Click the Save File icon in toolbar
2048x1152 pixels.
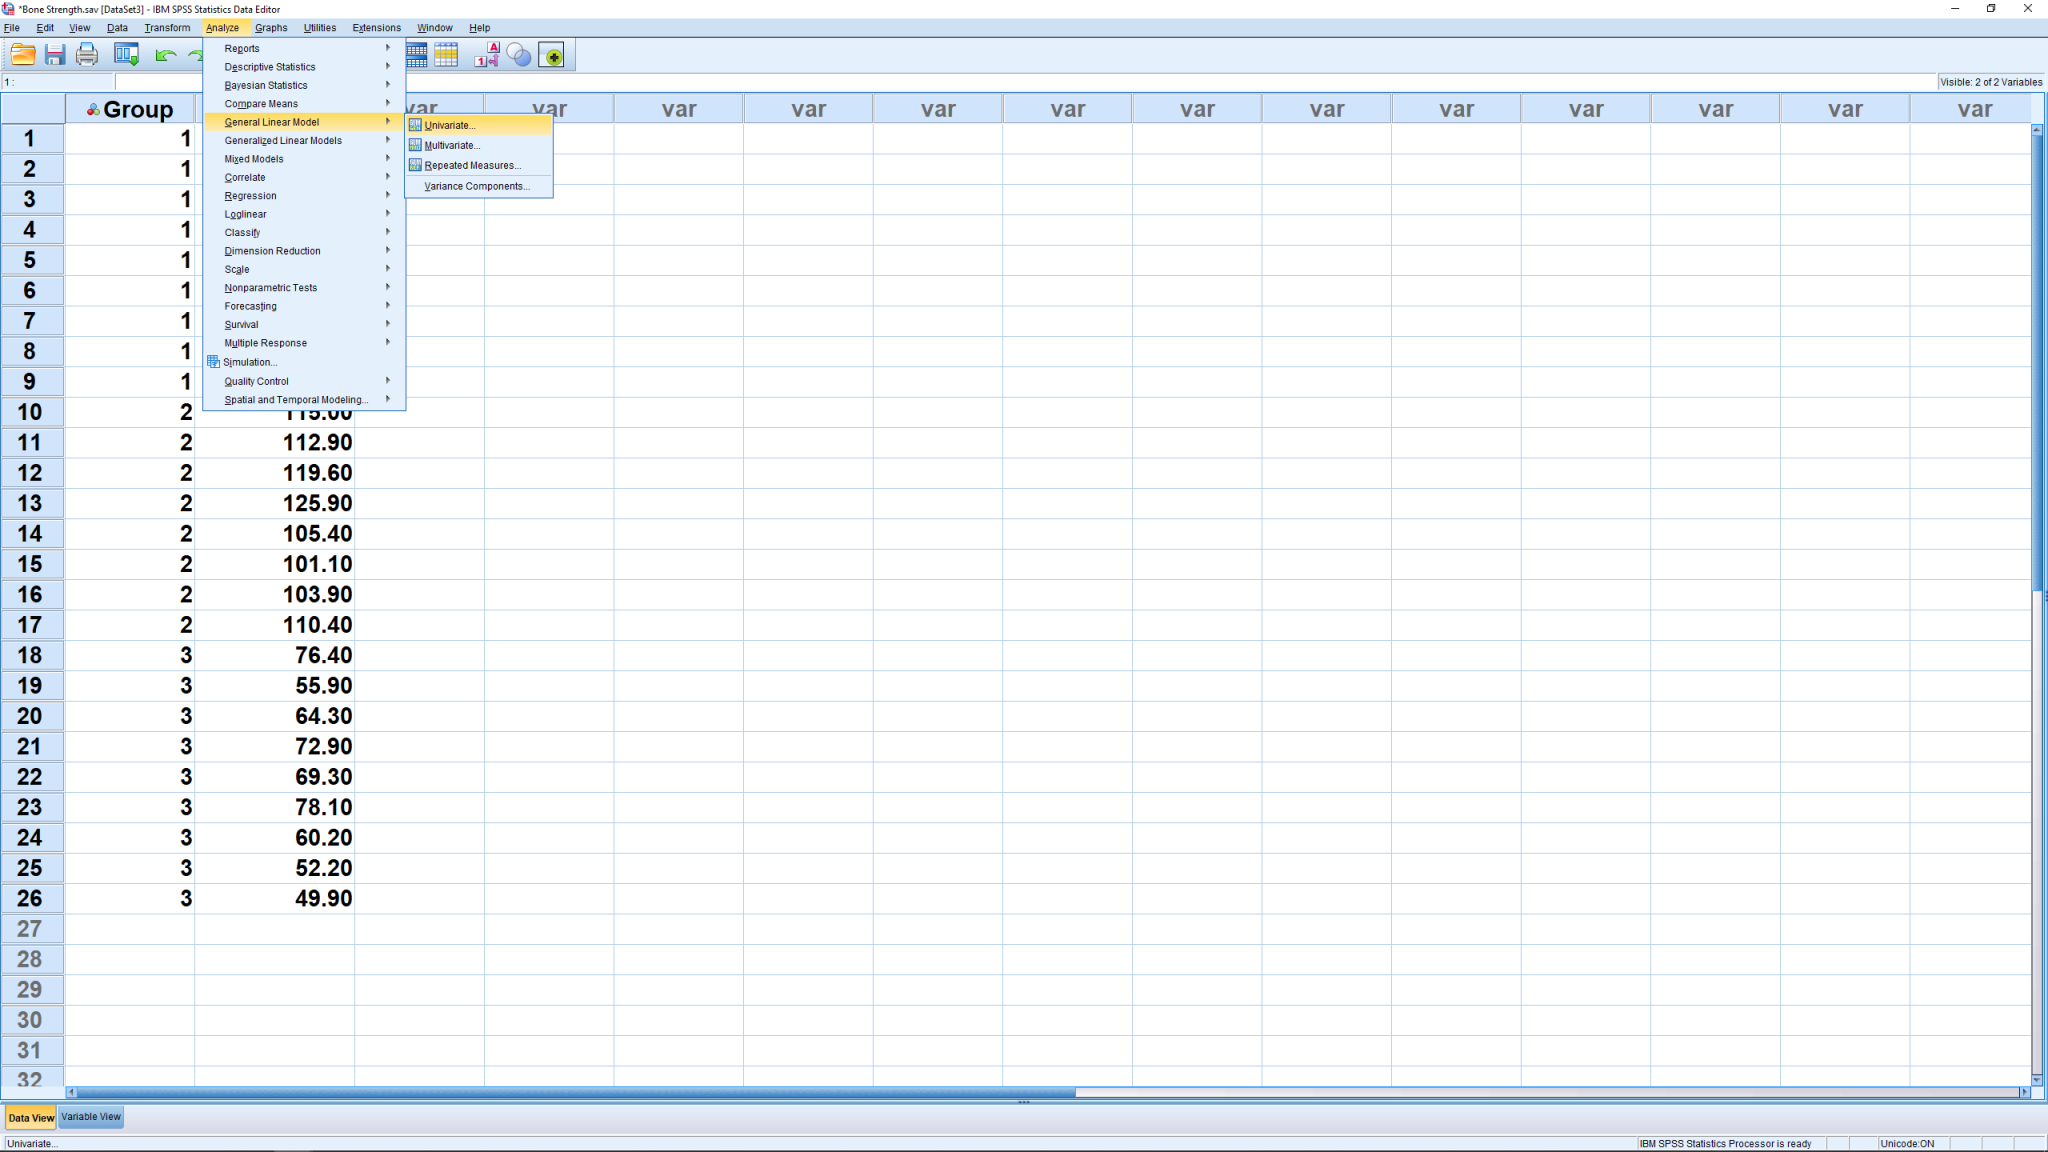[53, 55]
